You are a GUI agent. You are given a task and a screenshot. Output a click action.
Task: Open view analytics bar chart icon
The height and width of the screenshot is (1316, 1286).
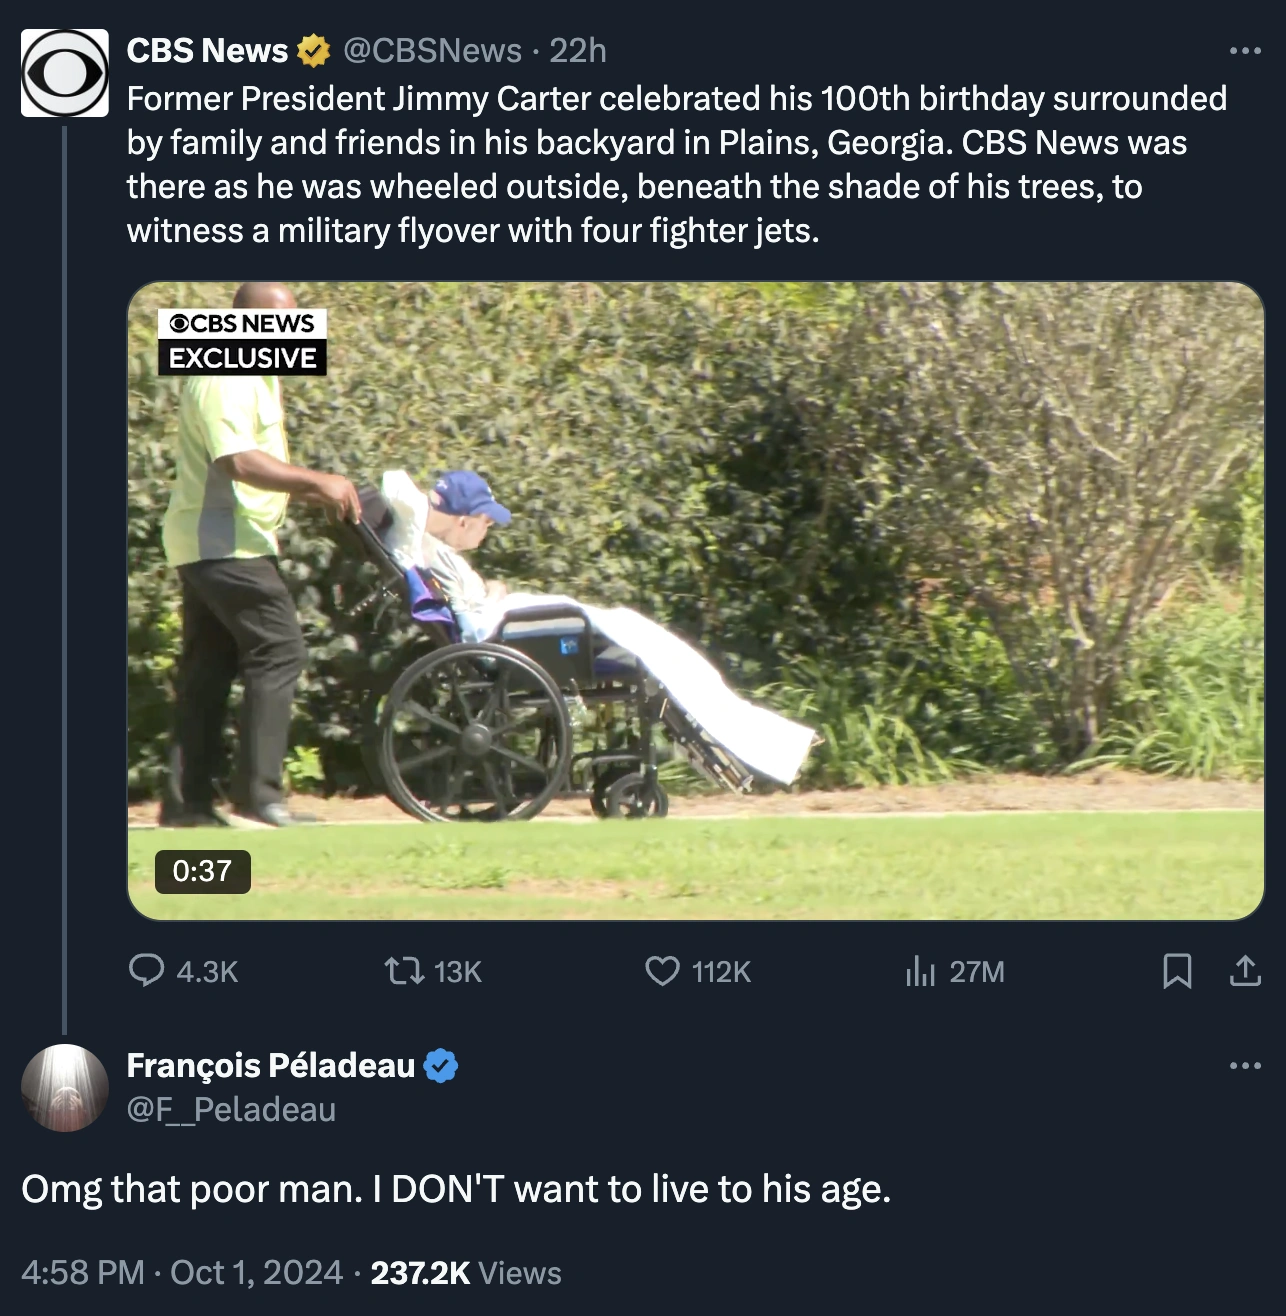[x=919, y=970]
